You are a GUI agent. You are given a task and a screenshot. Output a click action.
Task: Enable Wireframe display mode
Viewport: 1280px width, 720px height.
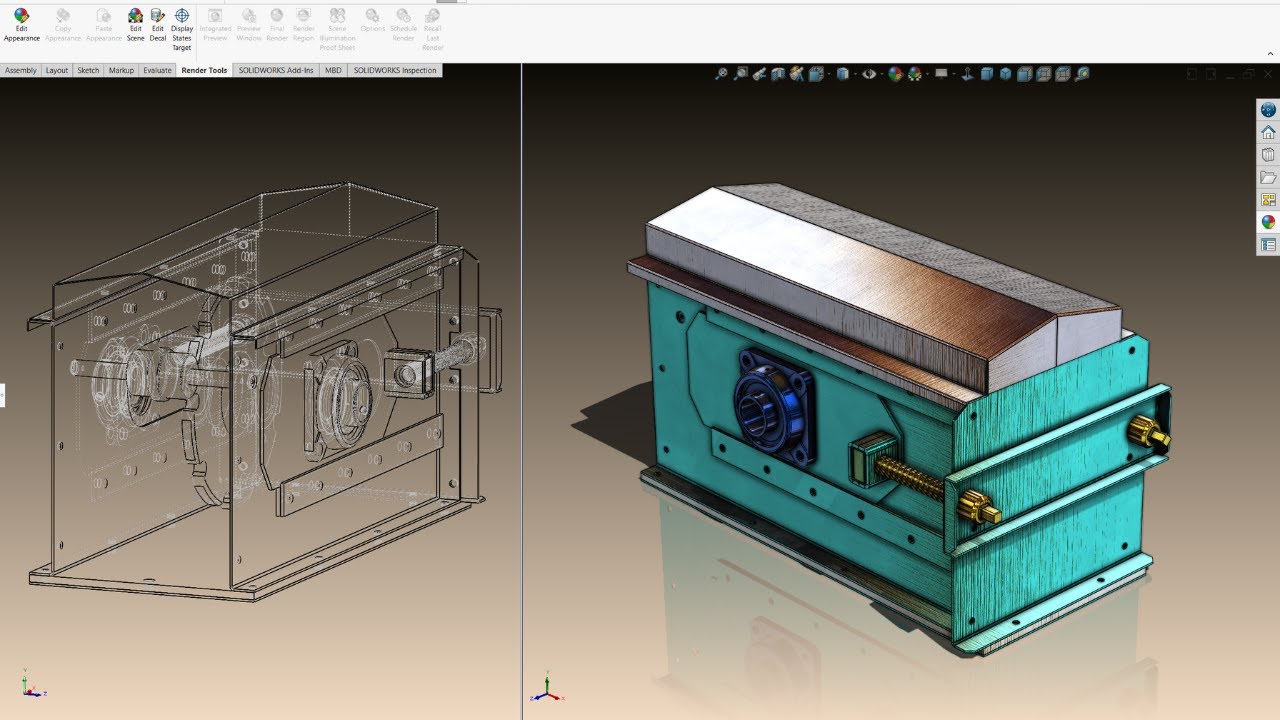pos(1062,74)
